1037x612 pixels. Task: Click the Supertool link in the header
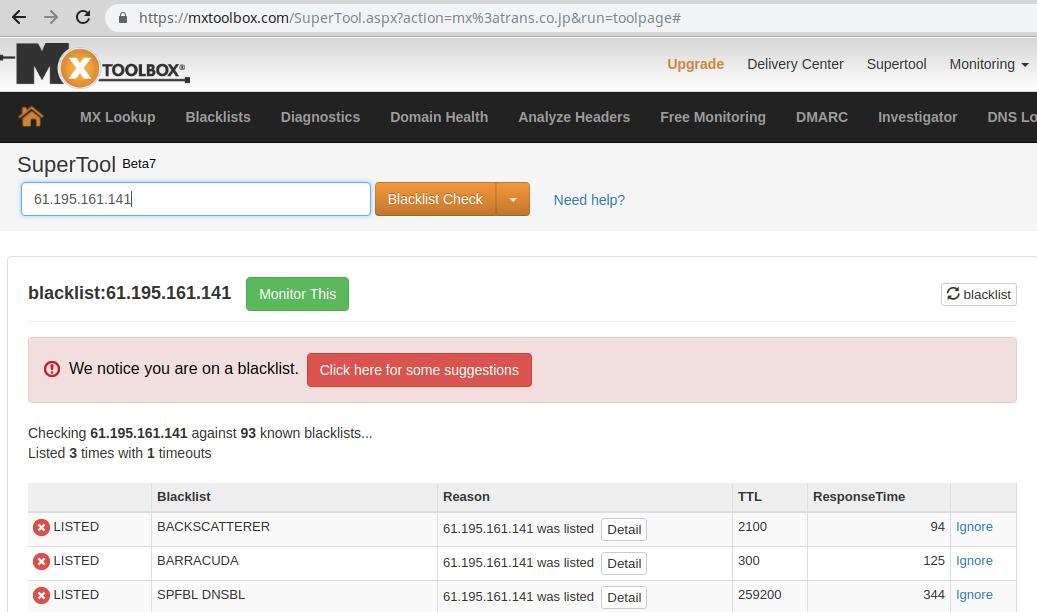(897, 64)
